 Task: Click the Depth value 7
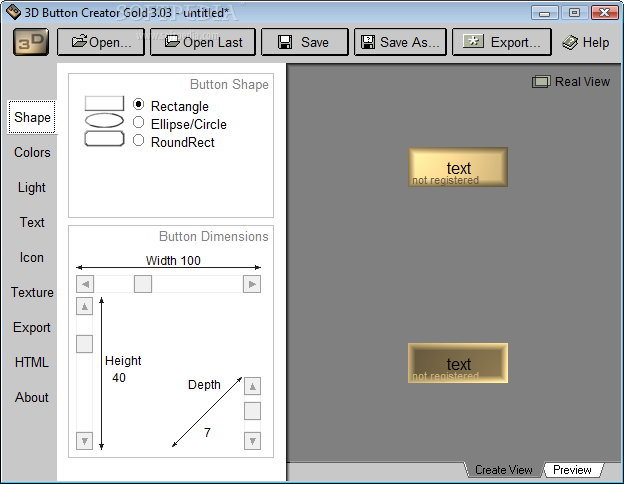(207, 432)
